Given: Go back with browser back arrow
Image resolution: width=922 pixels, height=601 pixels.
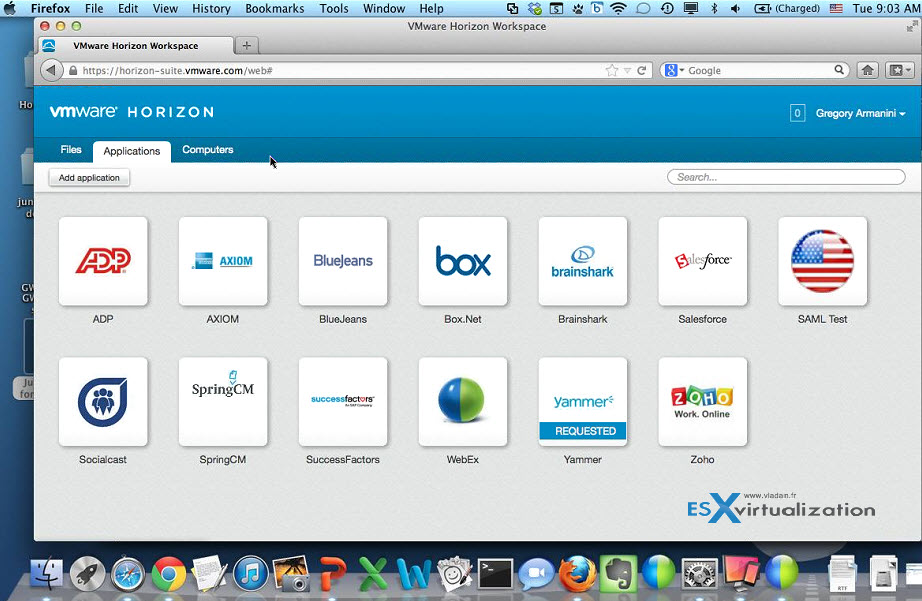Looking at the screenshot, I should [52, 71].
